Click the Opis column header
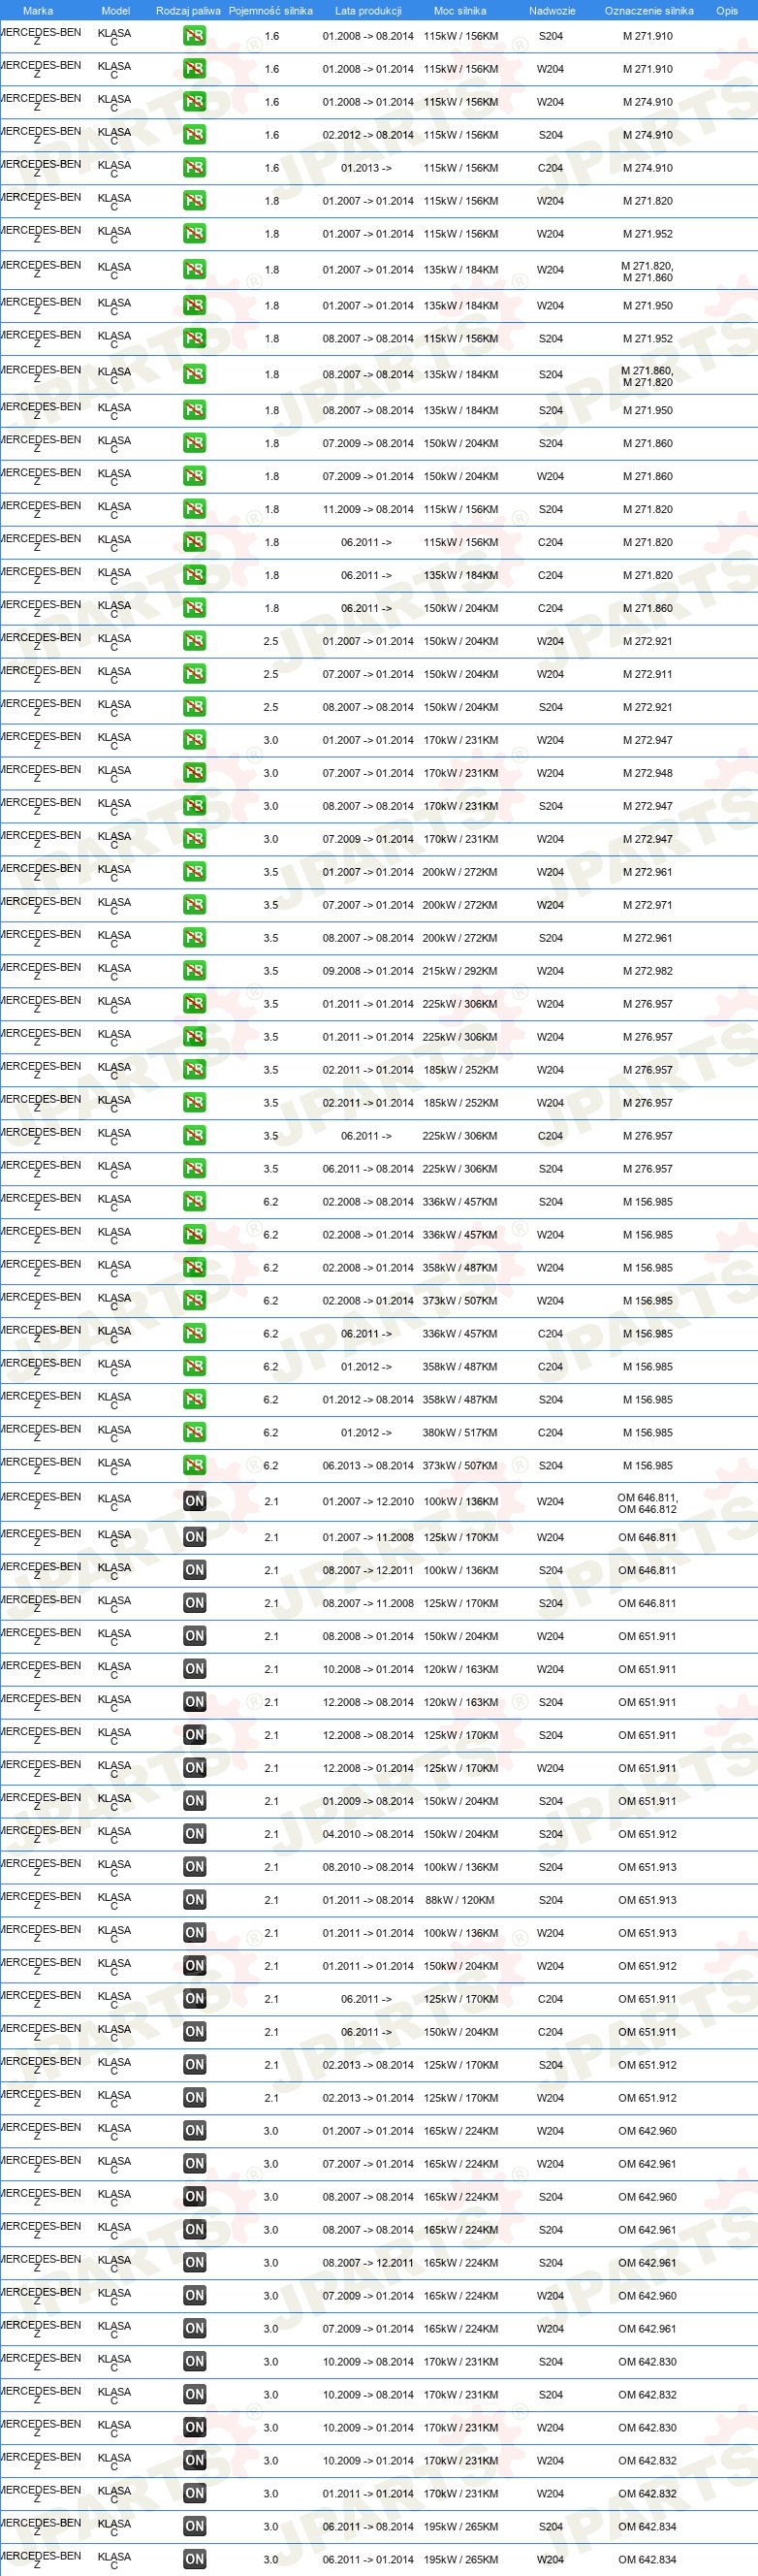This screenshot has width=758, height=2576. click(727, 11)
